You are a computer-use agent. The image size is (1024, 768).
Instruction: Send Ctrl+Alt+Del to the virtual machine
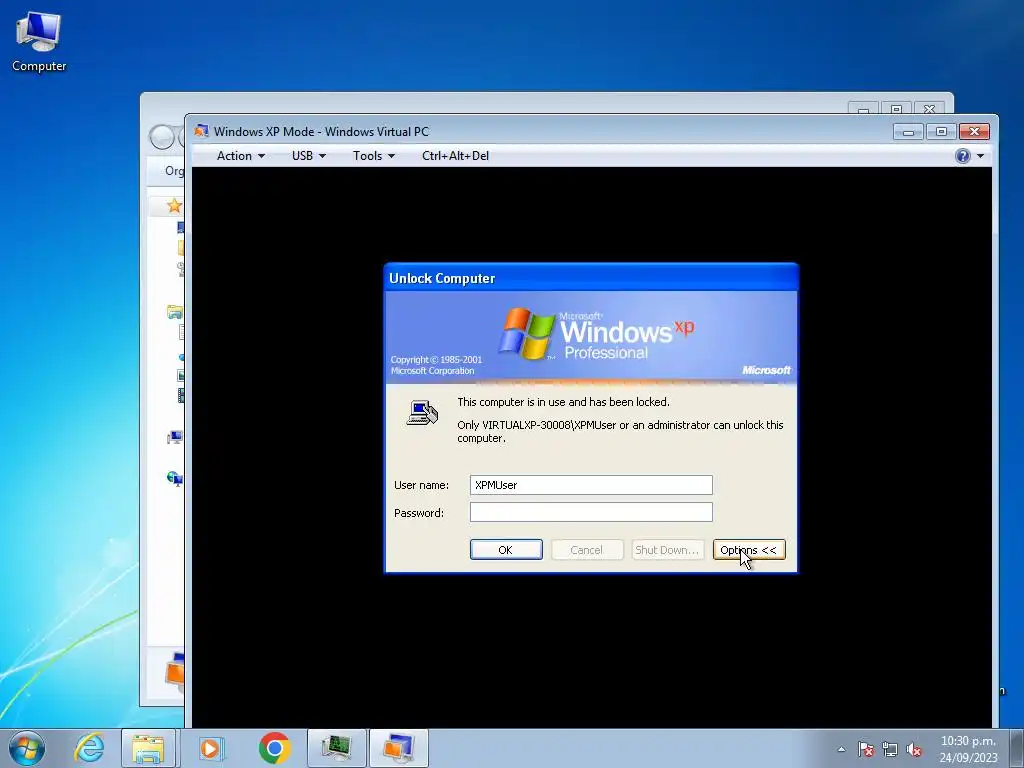point(455,155)
